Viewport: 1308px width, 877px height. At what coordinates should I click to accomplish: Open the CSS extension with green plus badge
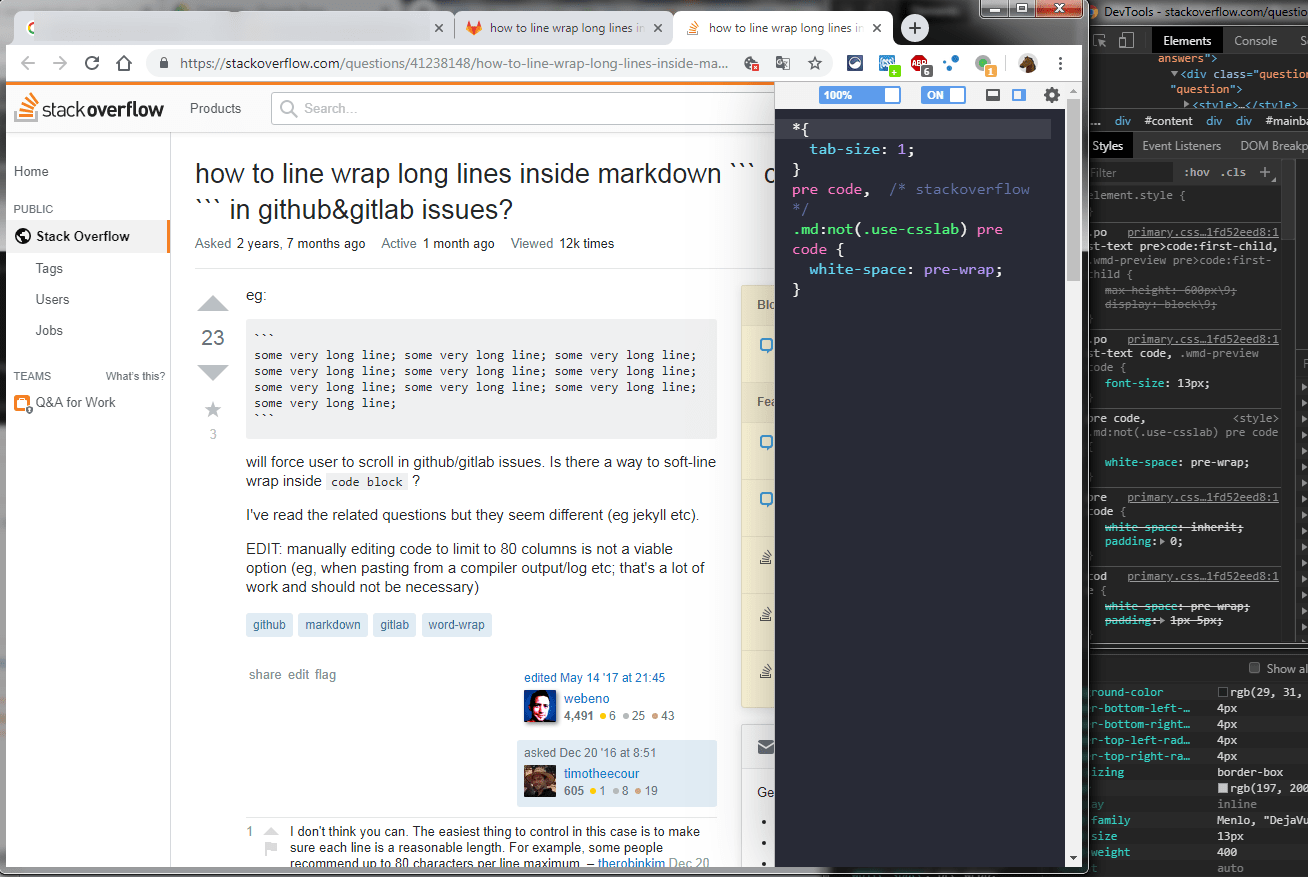point(888,64)
